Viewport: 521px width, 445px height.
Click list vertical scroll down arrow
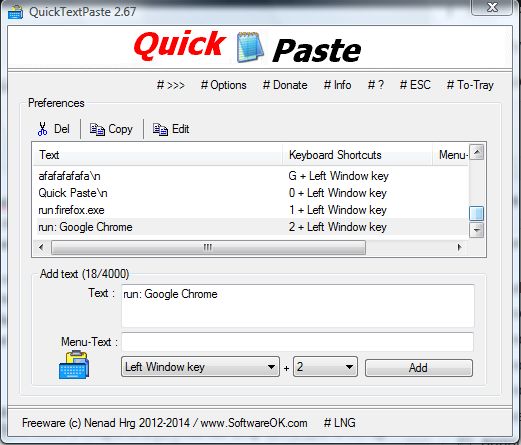(476, 230)
